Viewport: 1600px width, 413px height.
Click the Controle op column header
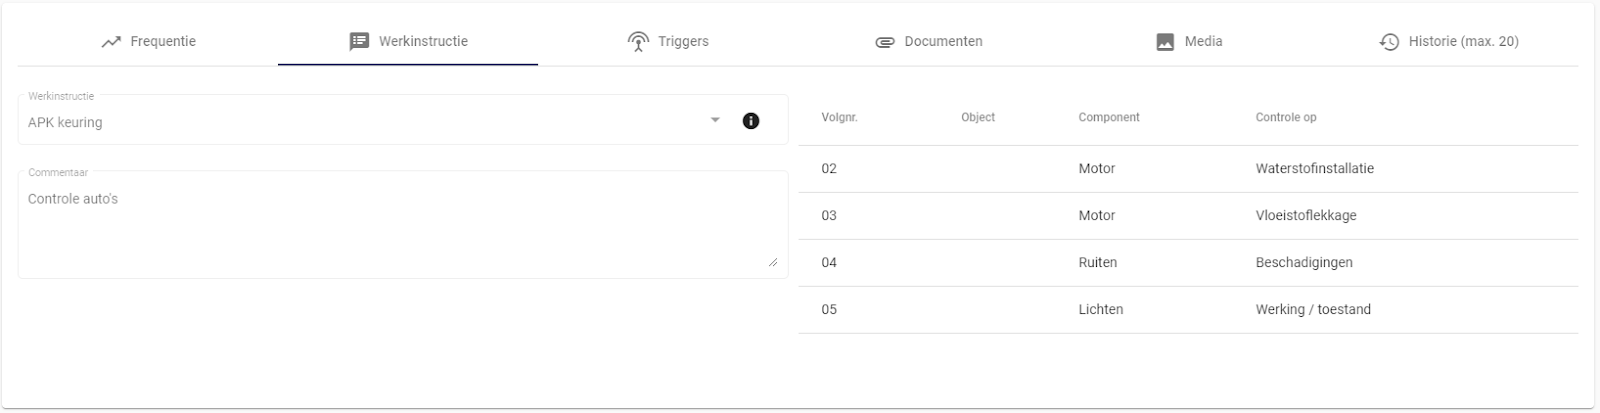click(1285, 117)
